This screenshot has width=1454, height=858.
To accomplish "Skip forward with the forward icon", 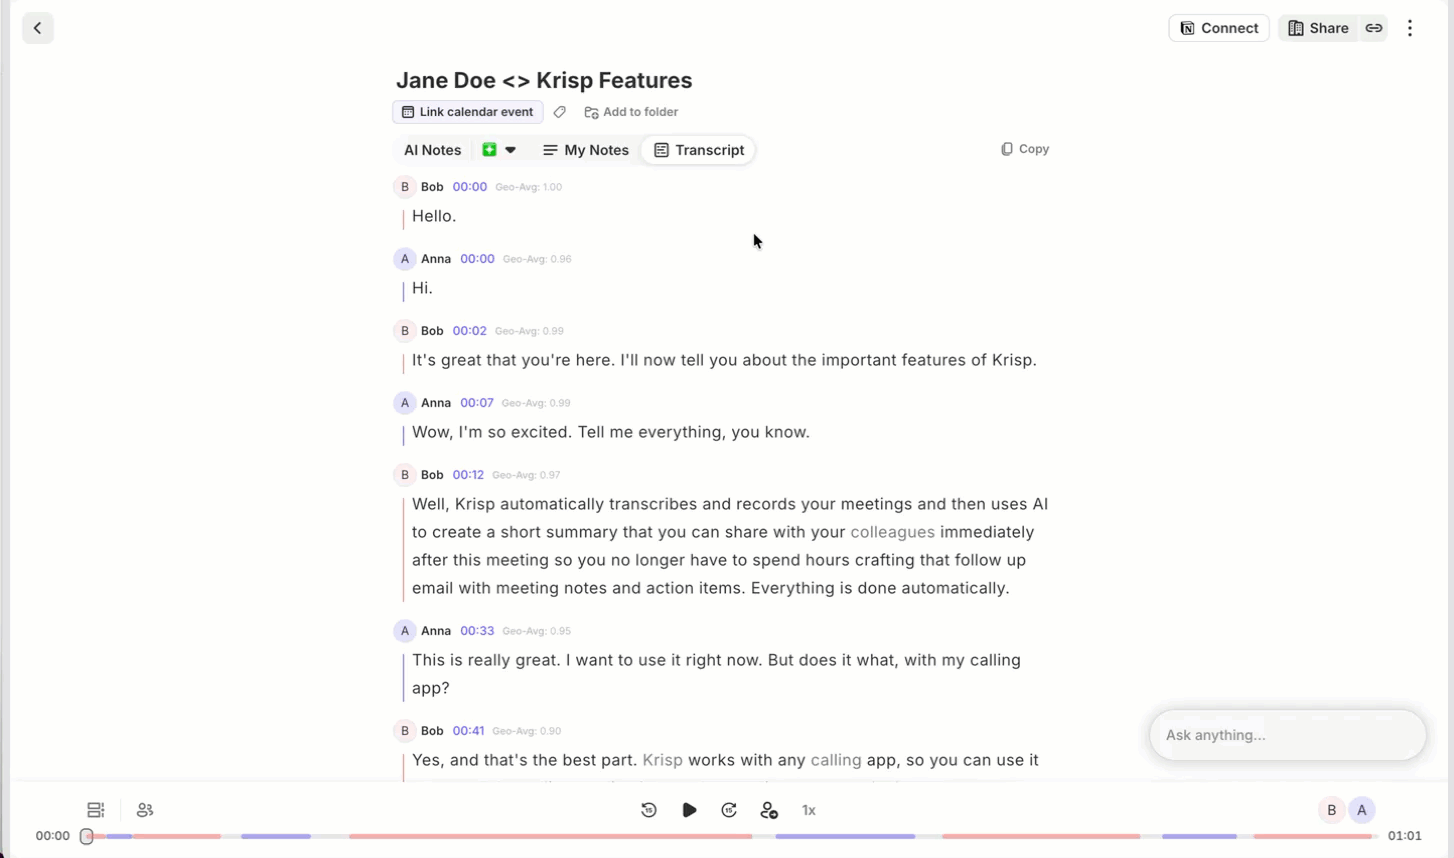I will pos(729,810).
